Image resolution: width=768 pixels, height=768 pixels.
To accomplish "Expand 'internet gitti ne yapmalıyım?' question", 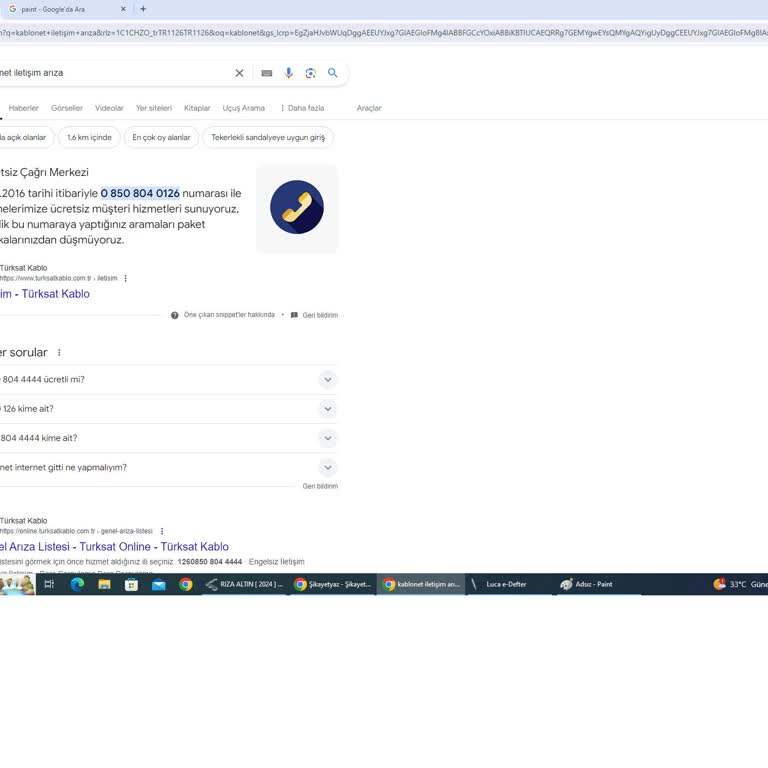I will click(168, 468).
